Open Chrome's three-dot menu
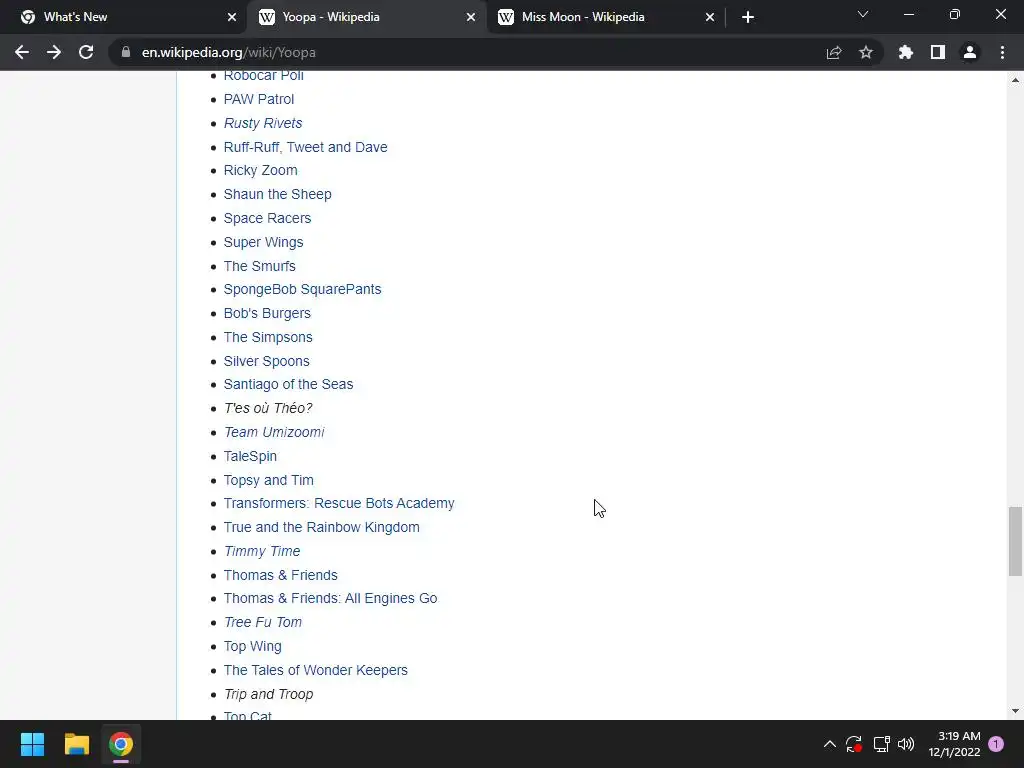Viewport: 1024px width, 768px height. click(1002, 52)
